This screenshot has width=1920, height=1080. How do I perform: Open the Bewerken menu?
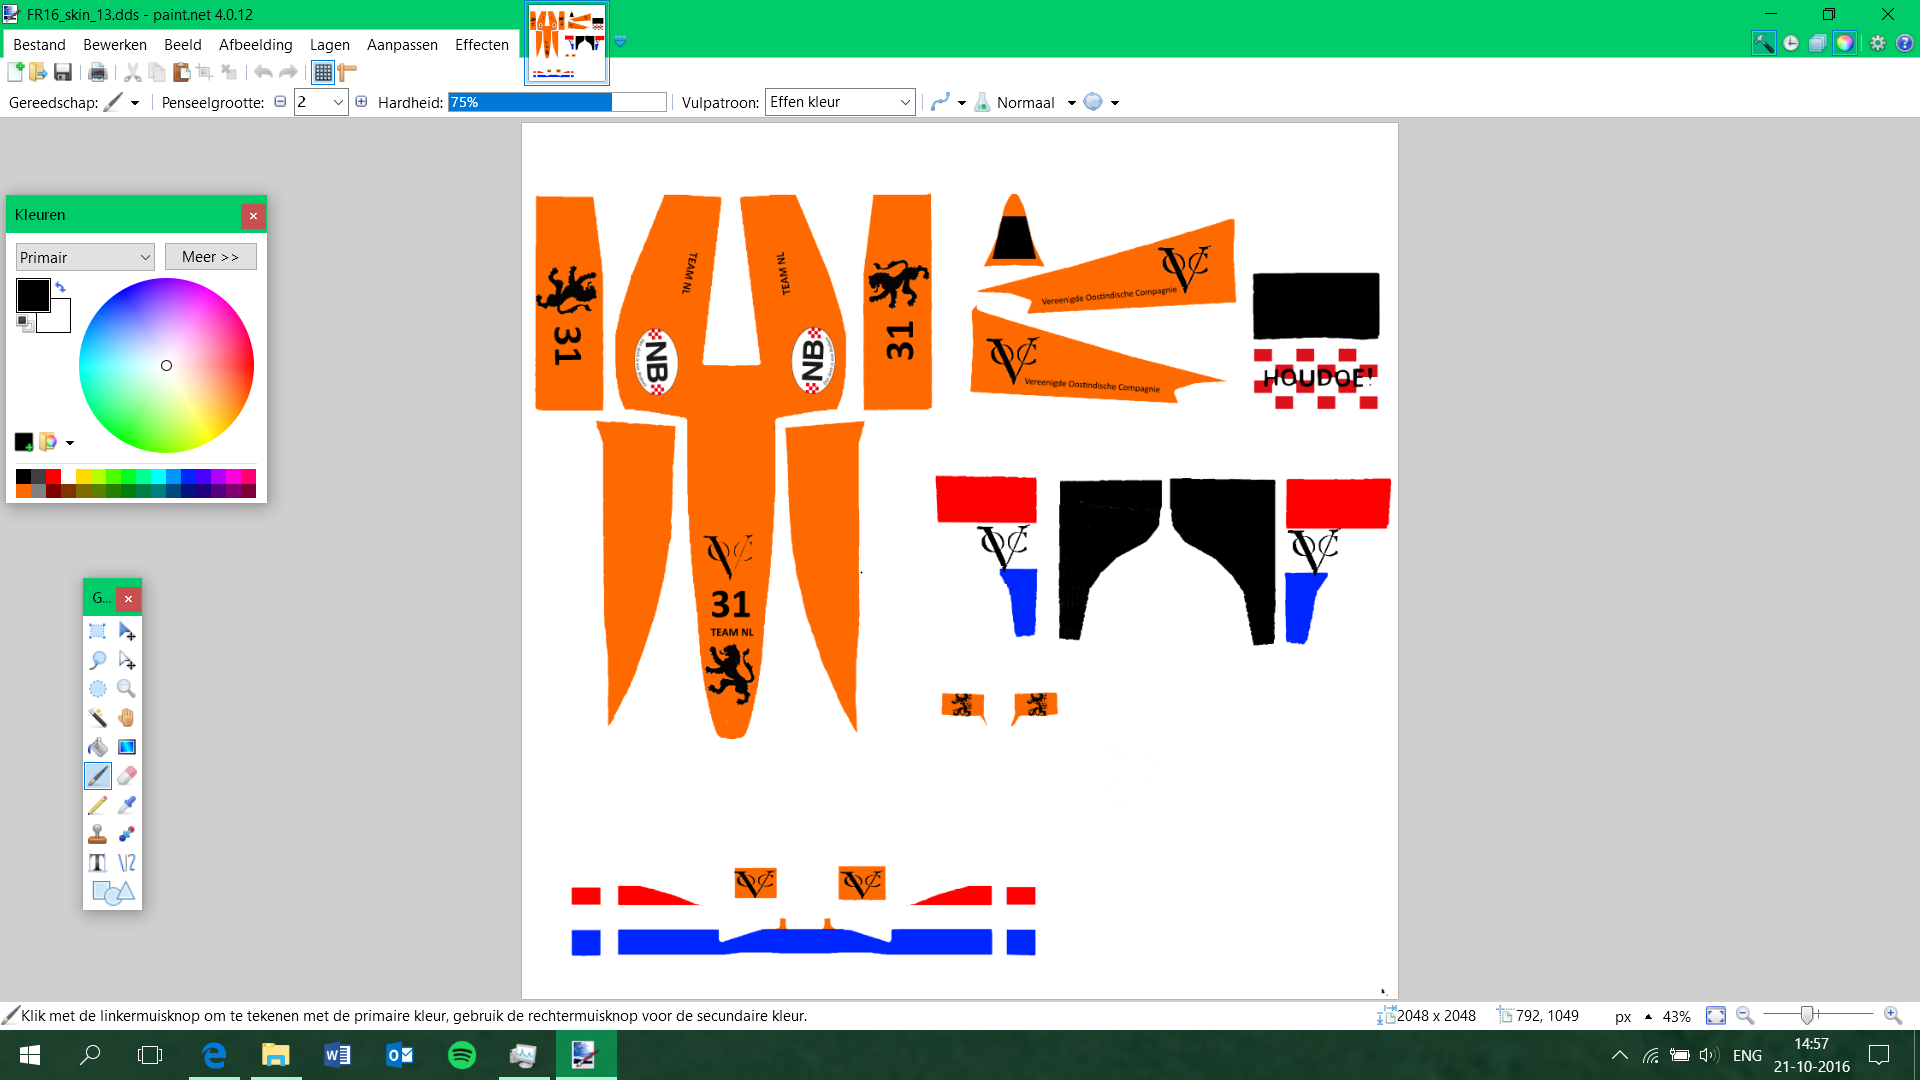click(x=115, y=45)
